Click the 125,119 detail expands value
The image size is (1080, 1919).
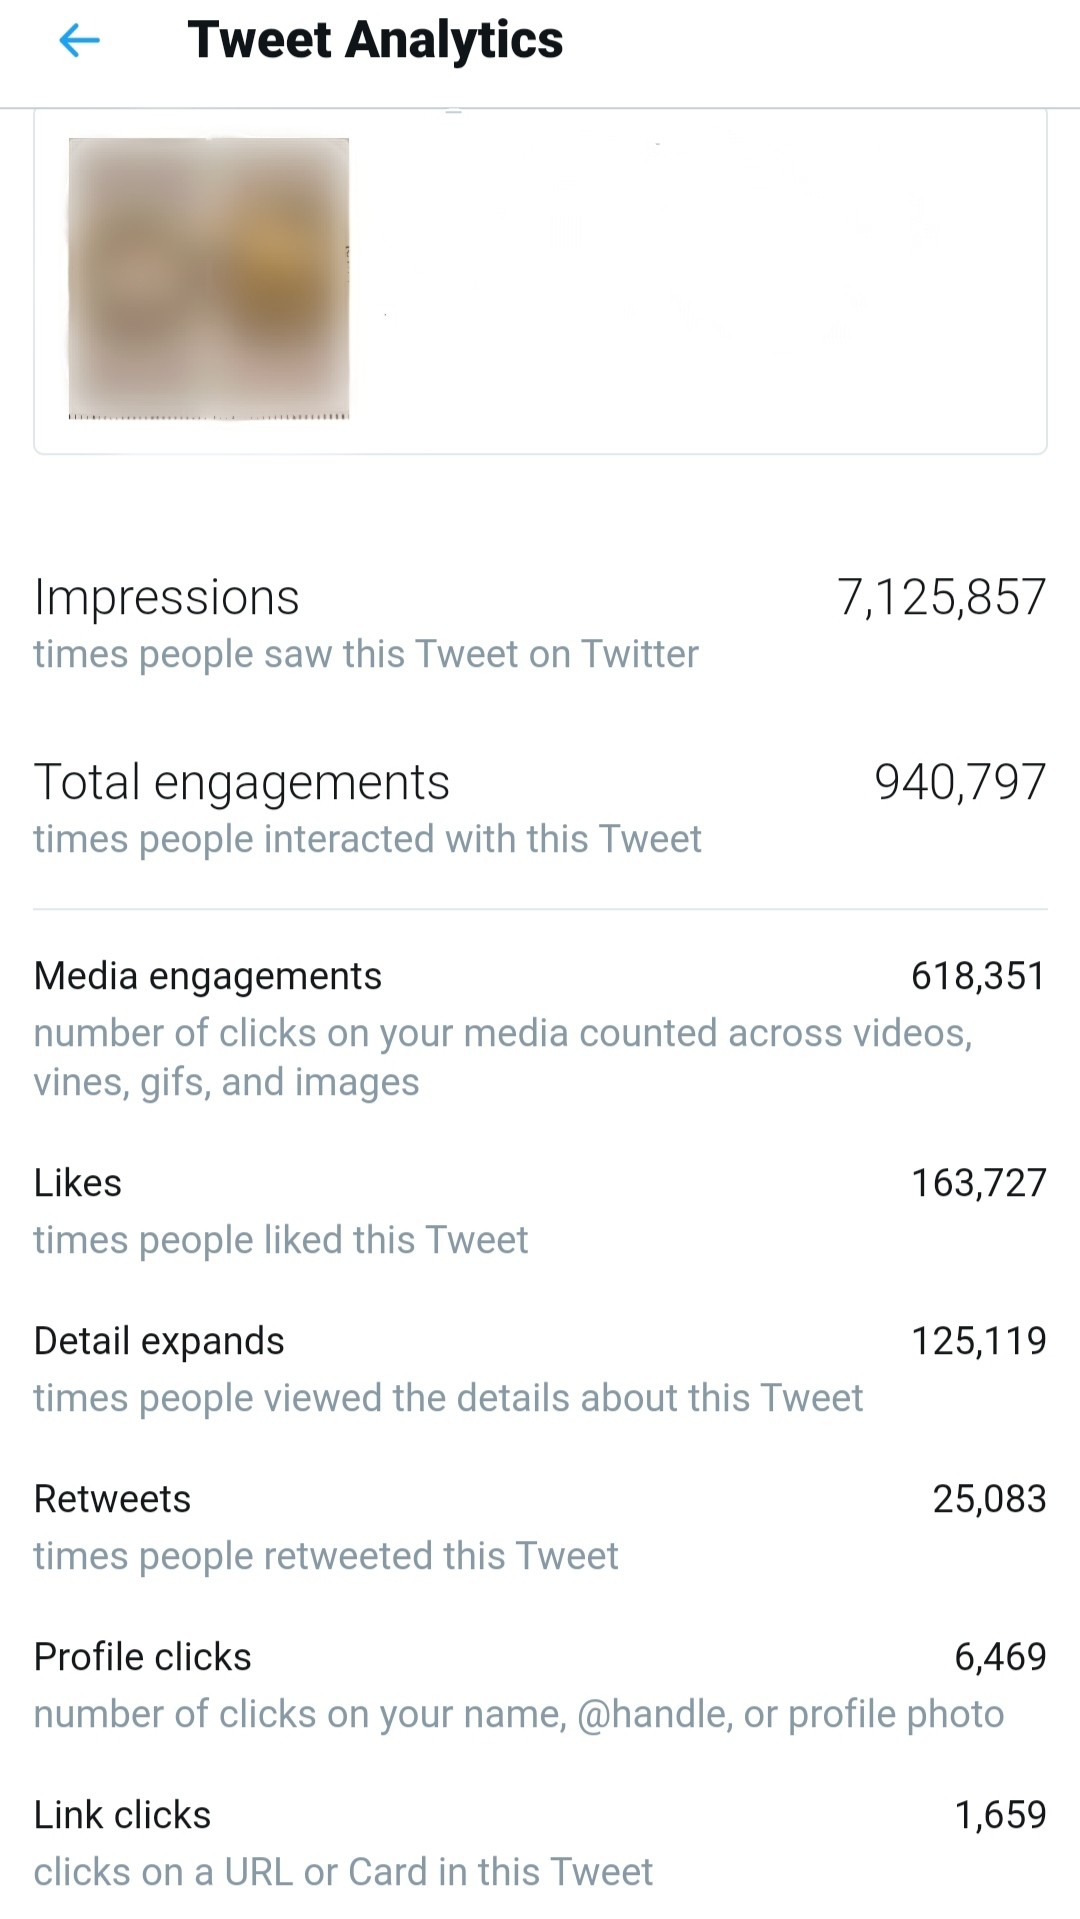tap(978, 1341)
